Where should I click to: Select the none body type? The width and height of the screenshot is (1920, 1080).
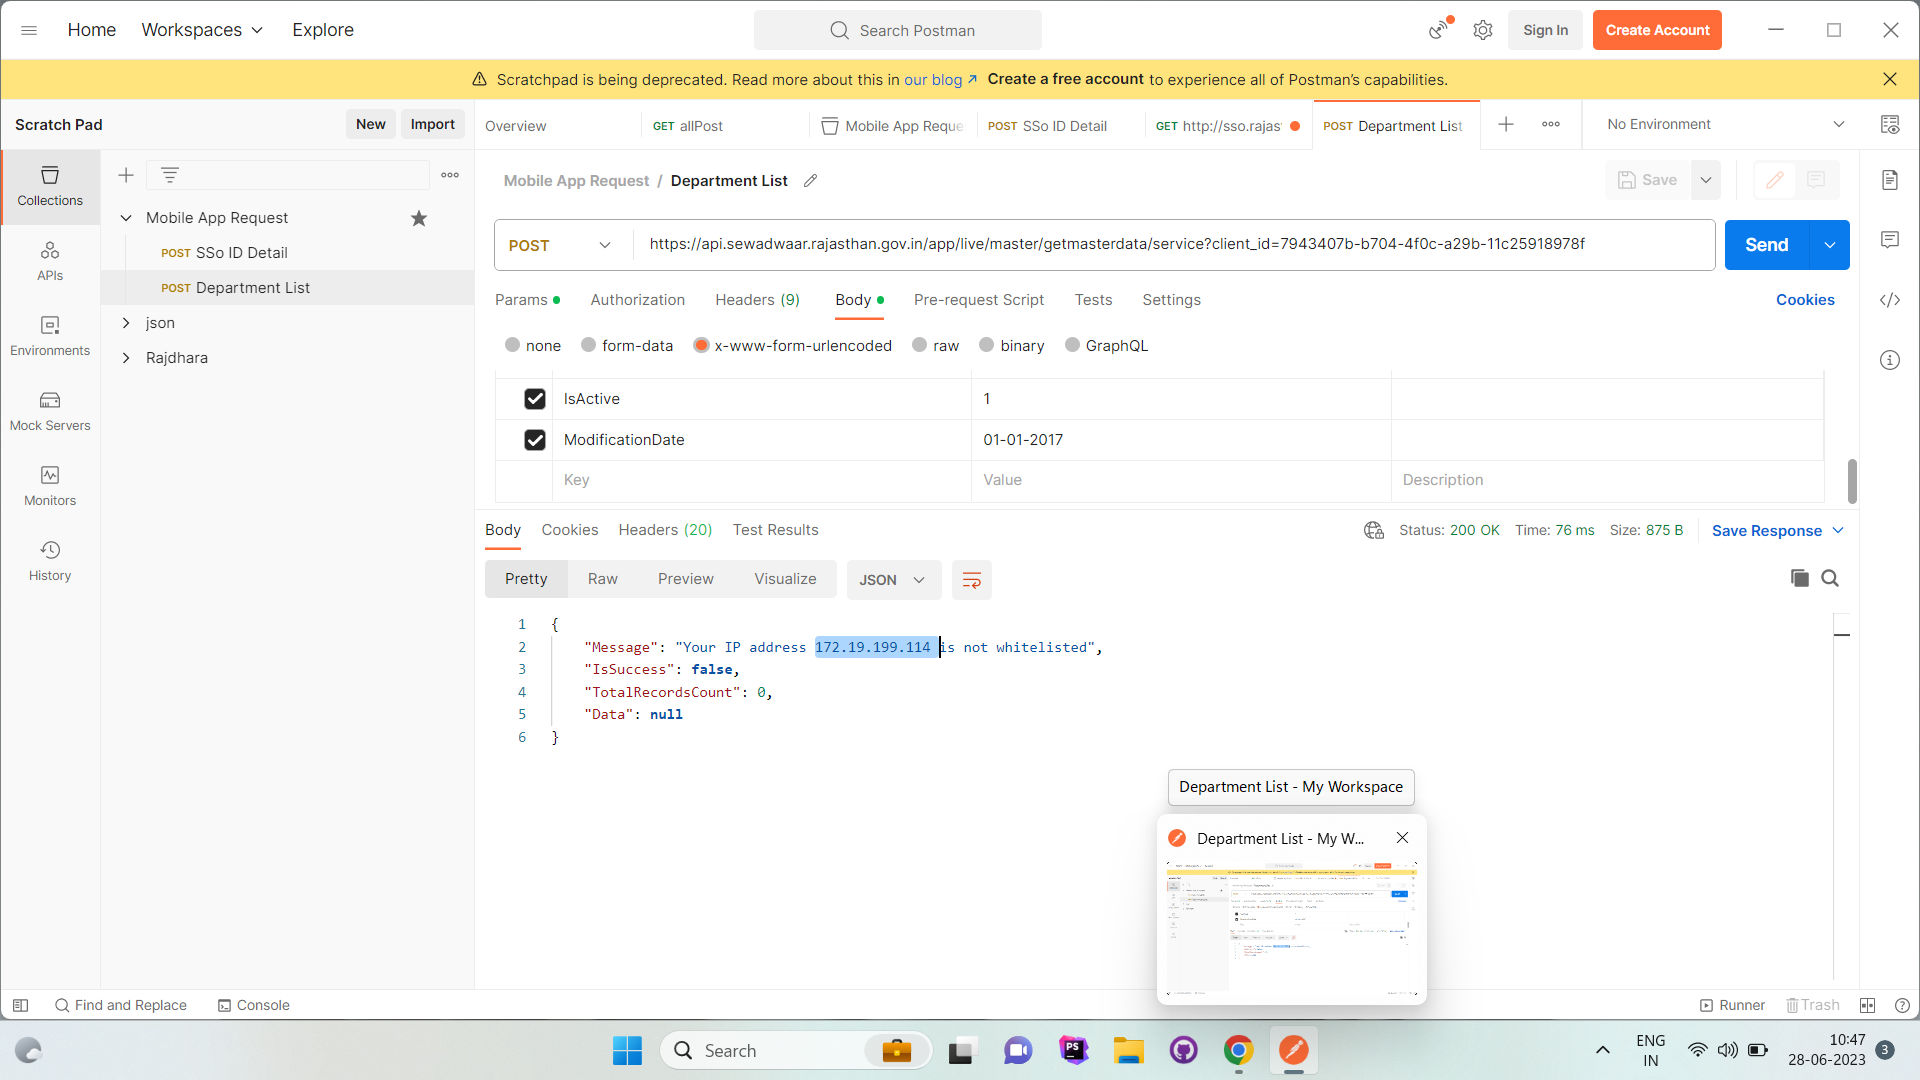[x=513, y=345]
